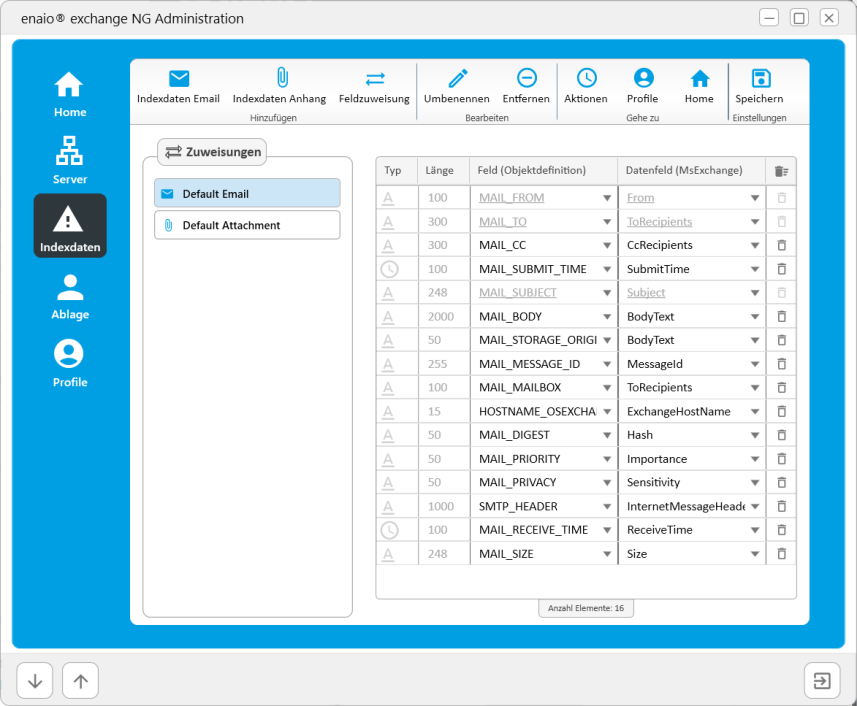Open the CcRecipients data field dropdown
This screenshot has width=857, height=706.
click(755, 246)
